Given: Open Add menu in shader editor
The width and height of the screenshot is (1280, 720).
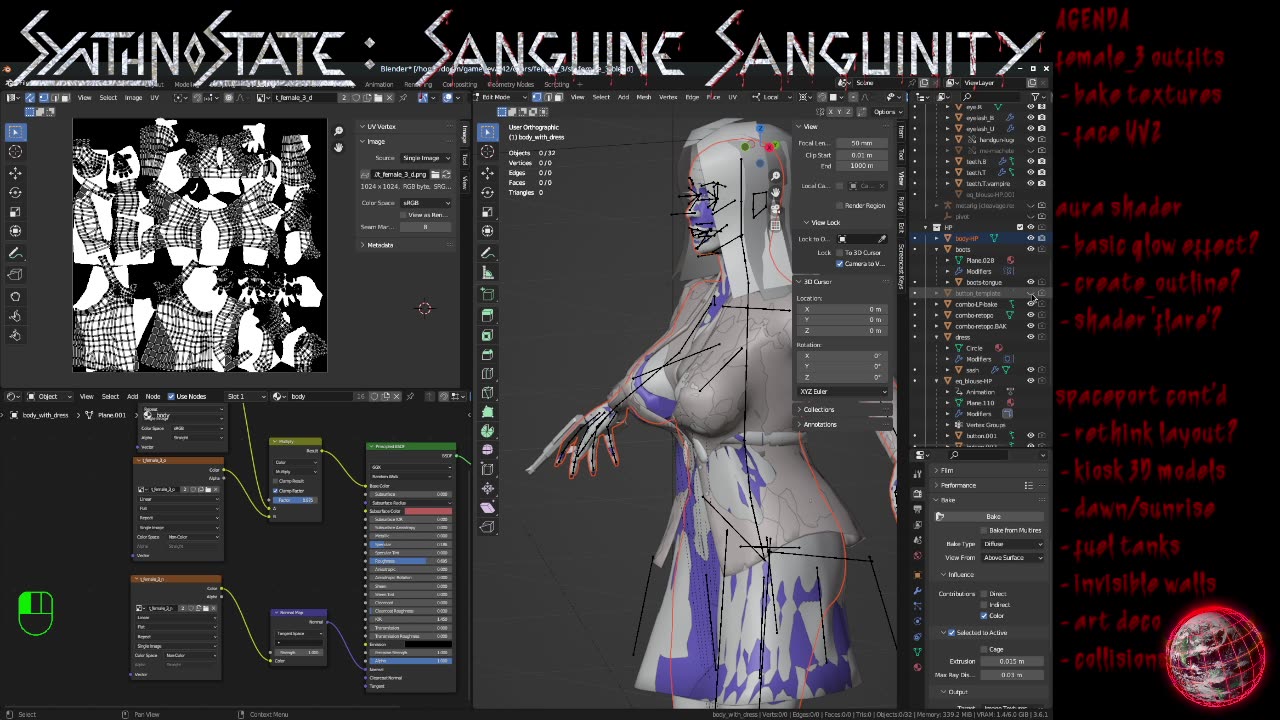Looking at the screenshot, I should point(132,396).
